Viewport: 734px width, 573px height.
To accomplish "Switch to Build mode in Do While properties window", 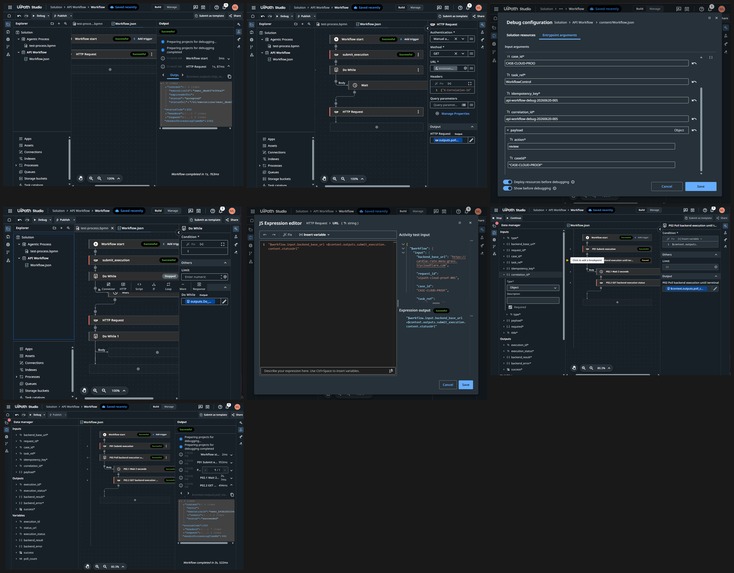I will 158,211.
